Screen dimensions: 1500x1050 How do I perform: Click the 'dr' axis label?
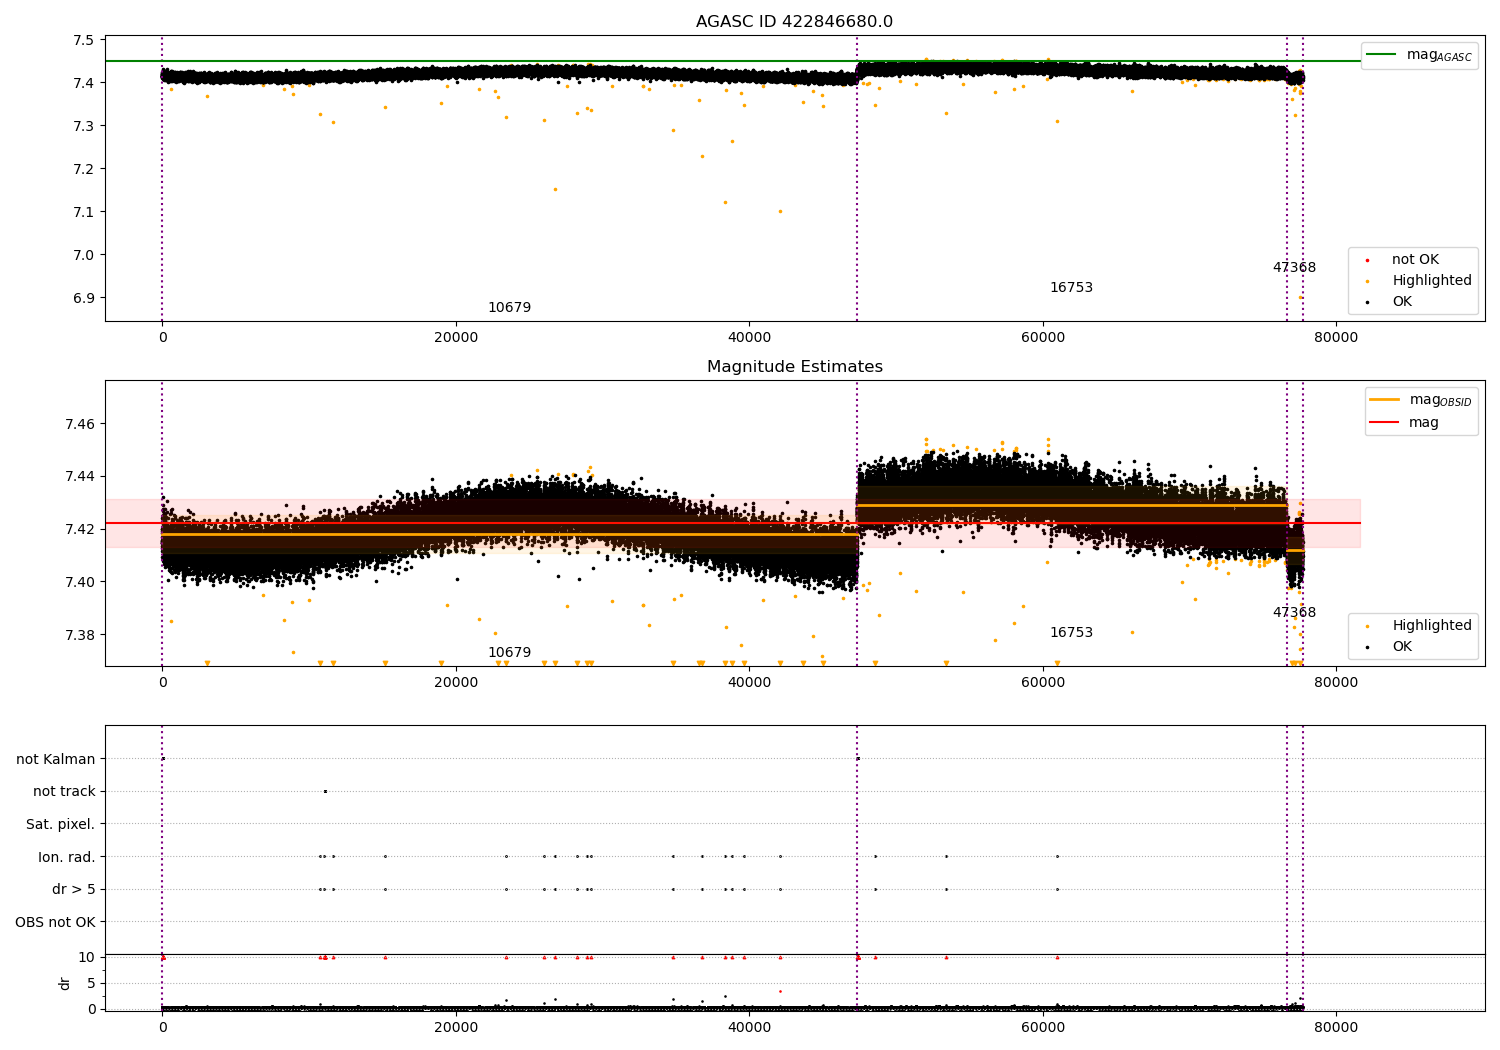(x=65, y=983)
